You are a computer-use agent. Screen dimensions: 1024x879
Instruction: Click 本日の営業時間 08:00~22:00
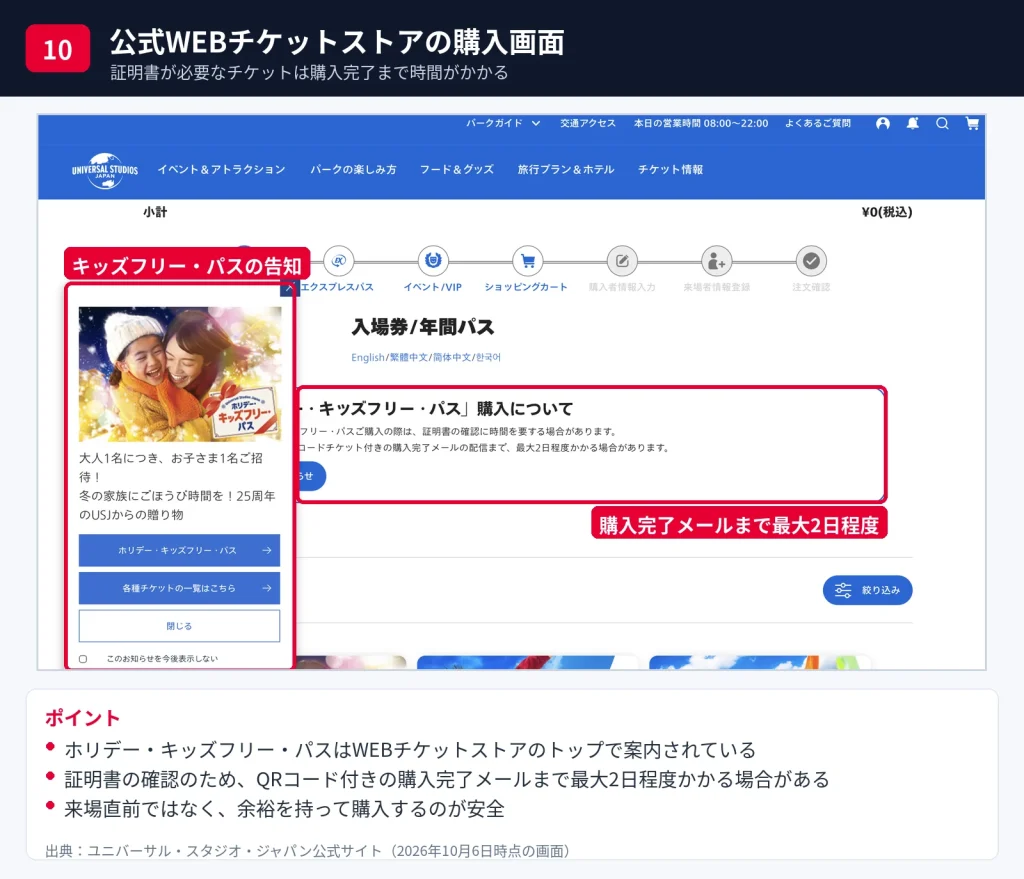click(x=701, y=123)
